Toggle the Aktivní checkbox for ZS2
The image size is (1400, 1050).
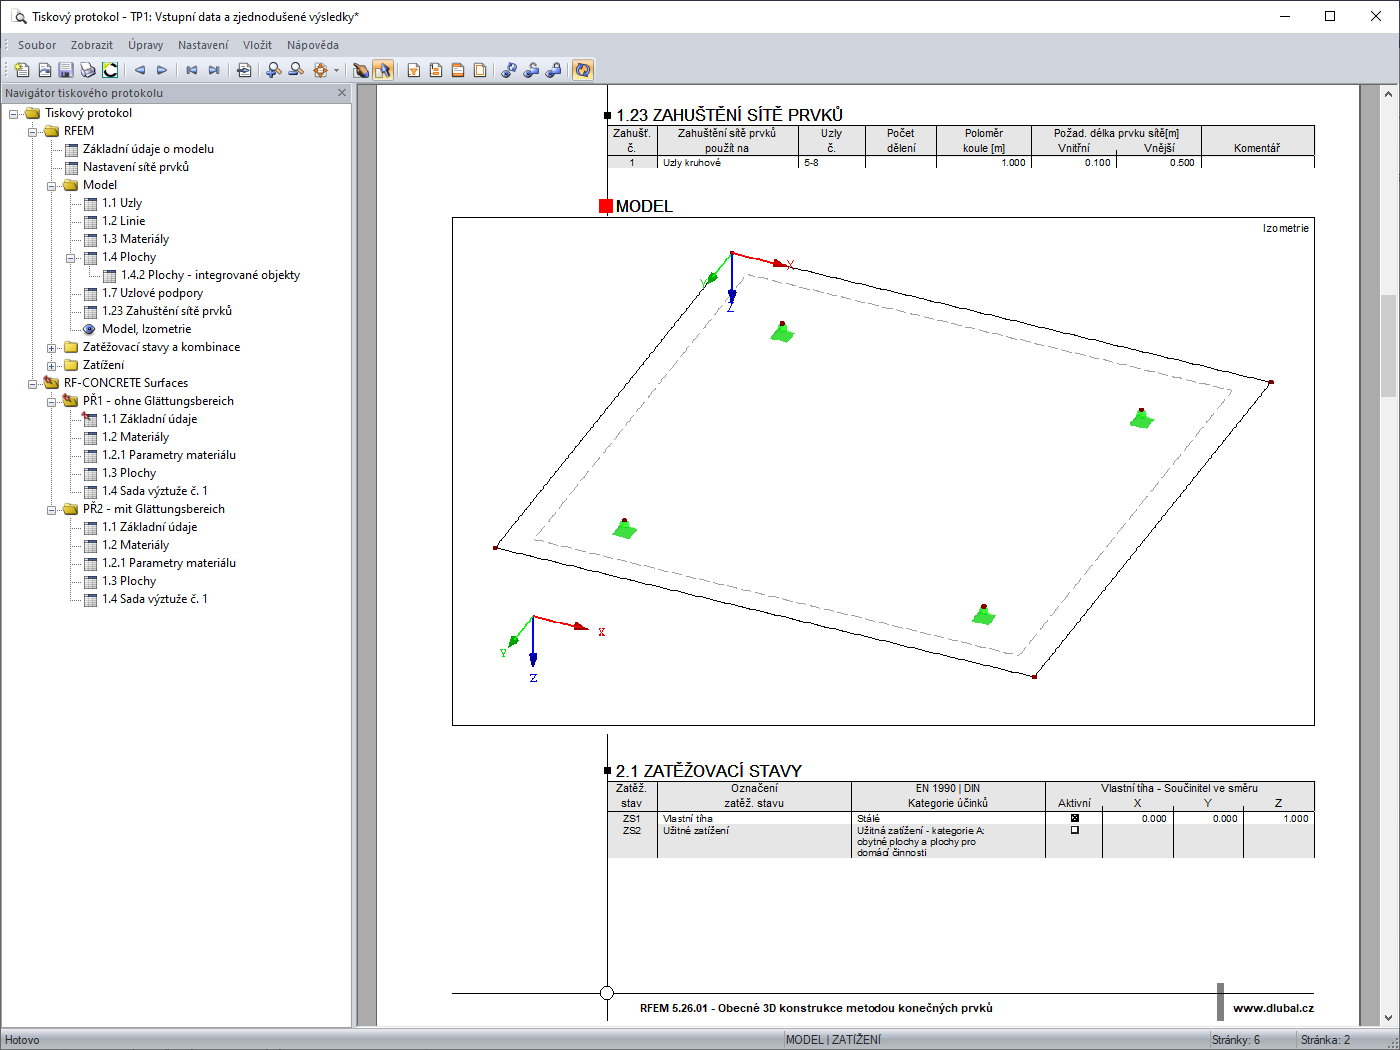click(x=1075, y=830)
